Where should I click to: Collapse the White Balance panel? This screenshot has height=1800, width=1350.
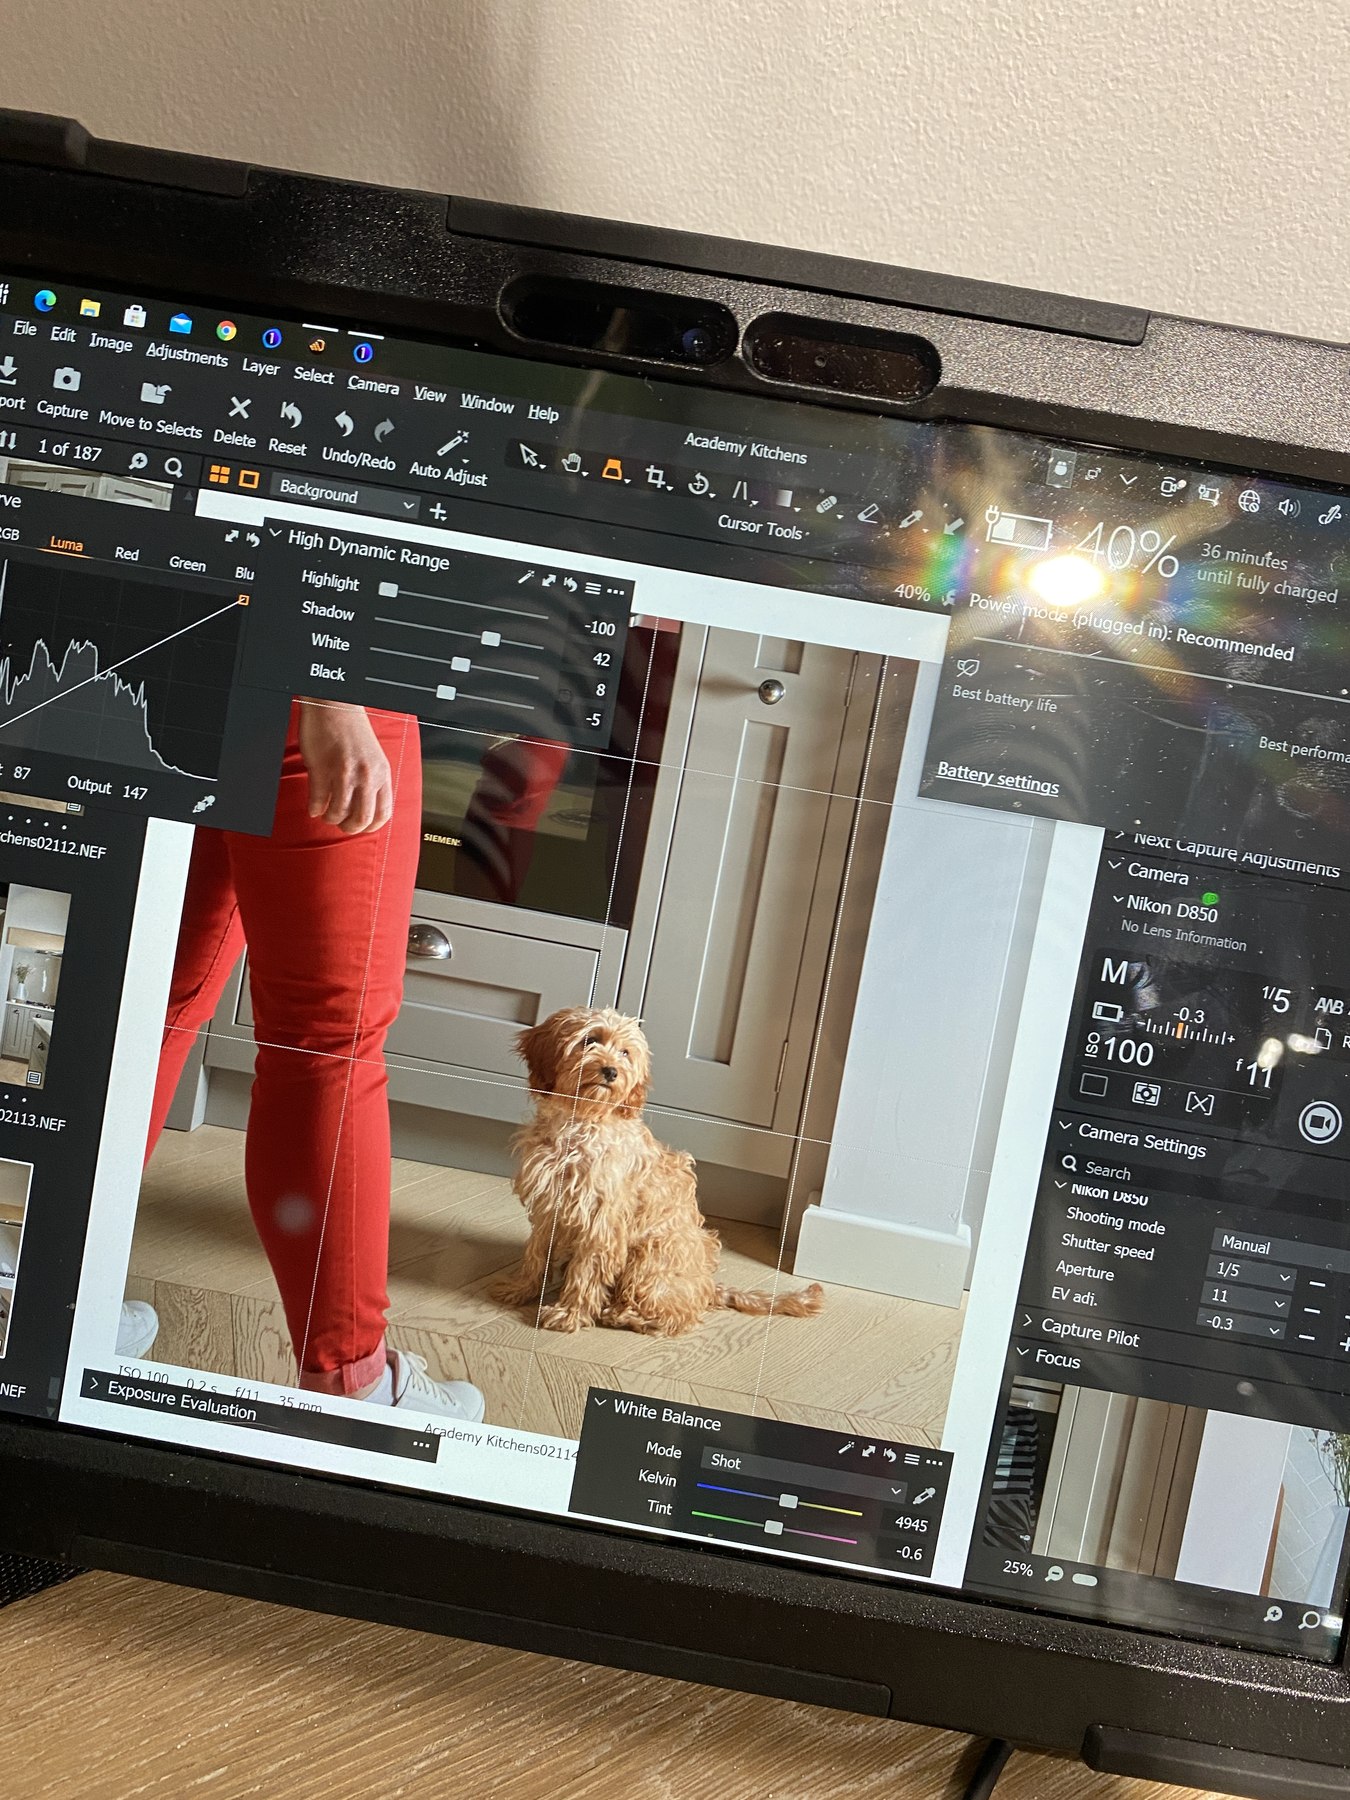pyautogui.click(x=601, y=1403)
